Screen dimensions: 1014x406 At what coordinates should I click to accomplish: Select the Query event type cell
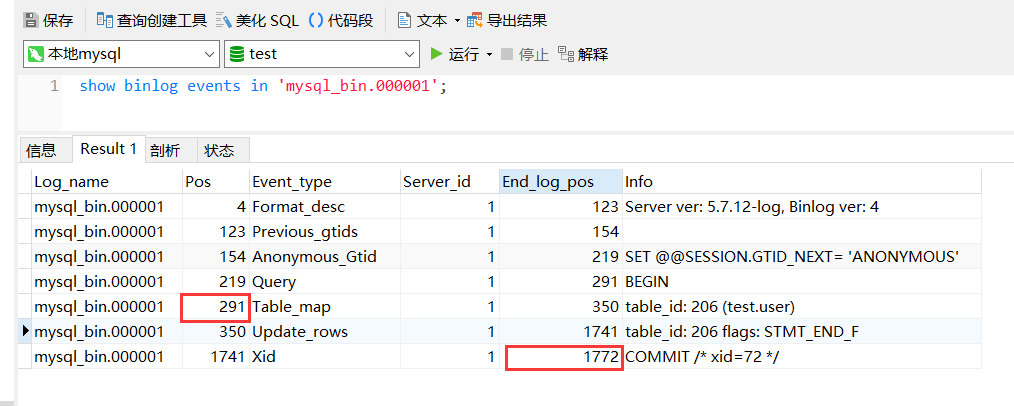325,282
